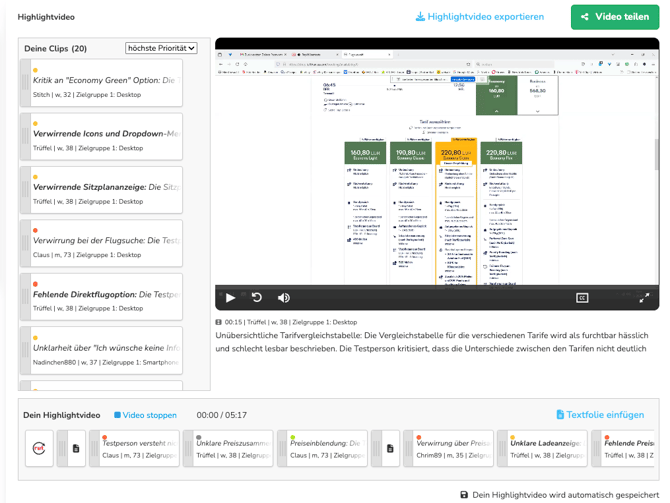
Task: Open the 'höchste Priorität' sort dropdown
Action: point(161,48)
